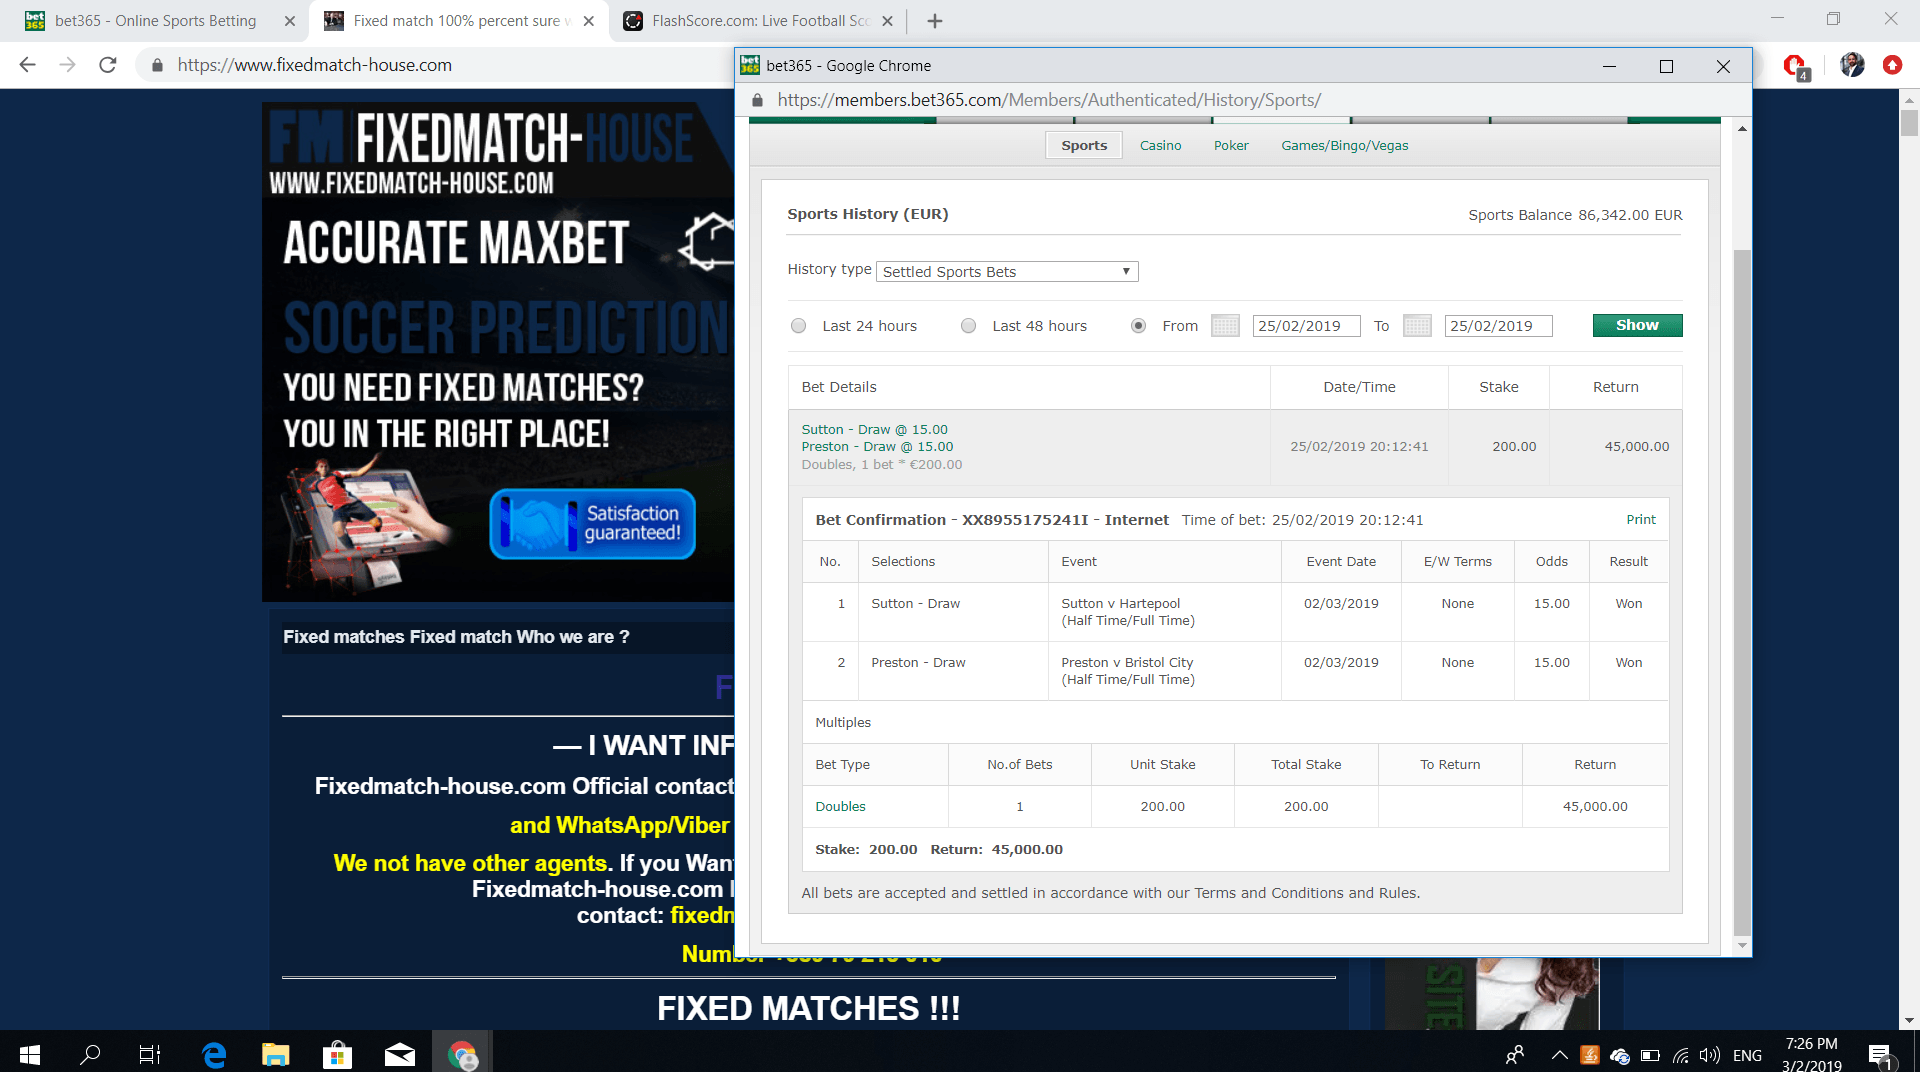Open the Chrome profile avatar
Viewport: 1920px width, 1072px height.
1852,65
